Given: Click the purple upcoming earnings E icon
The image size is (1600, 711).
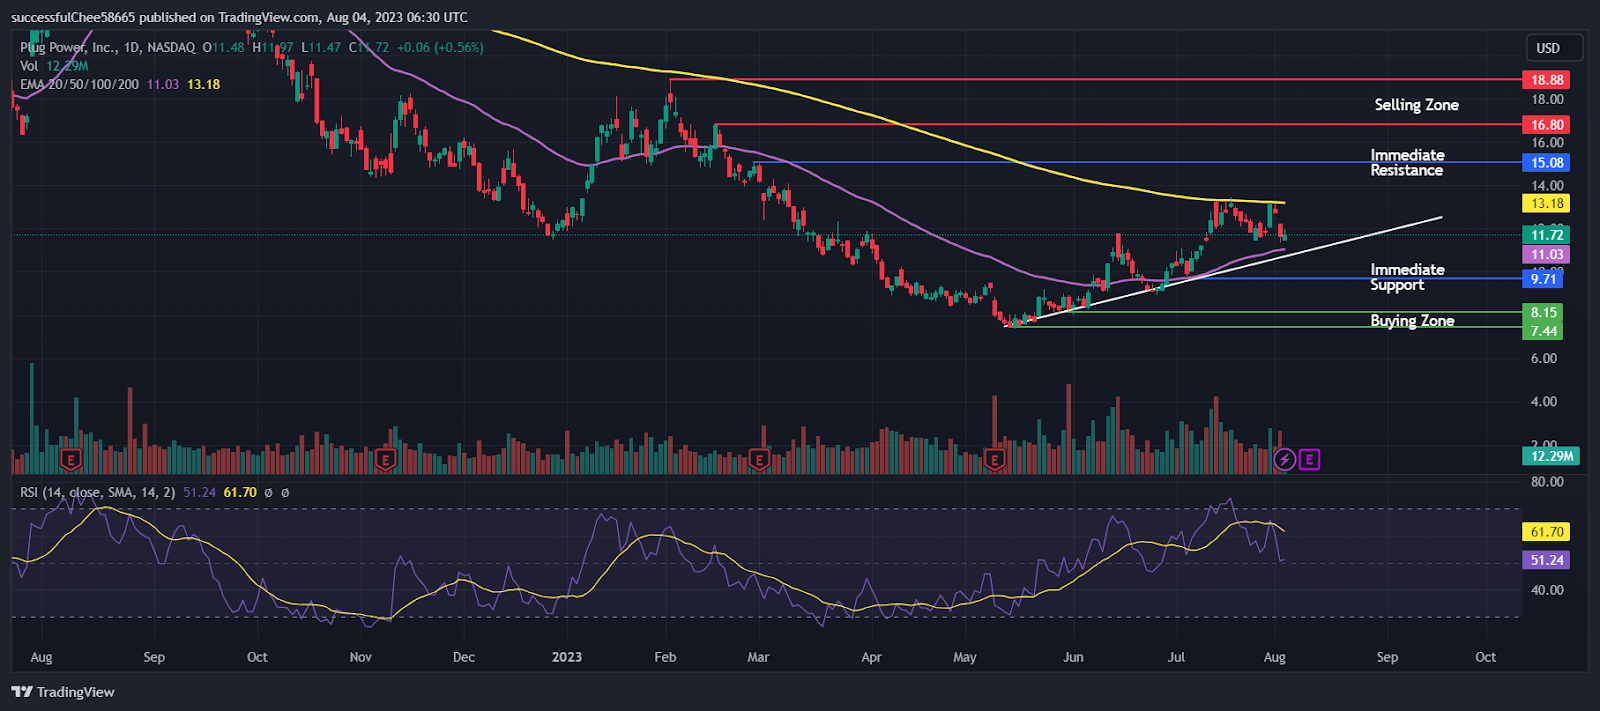Looking at the screenshot, I should (1310, 460).
